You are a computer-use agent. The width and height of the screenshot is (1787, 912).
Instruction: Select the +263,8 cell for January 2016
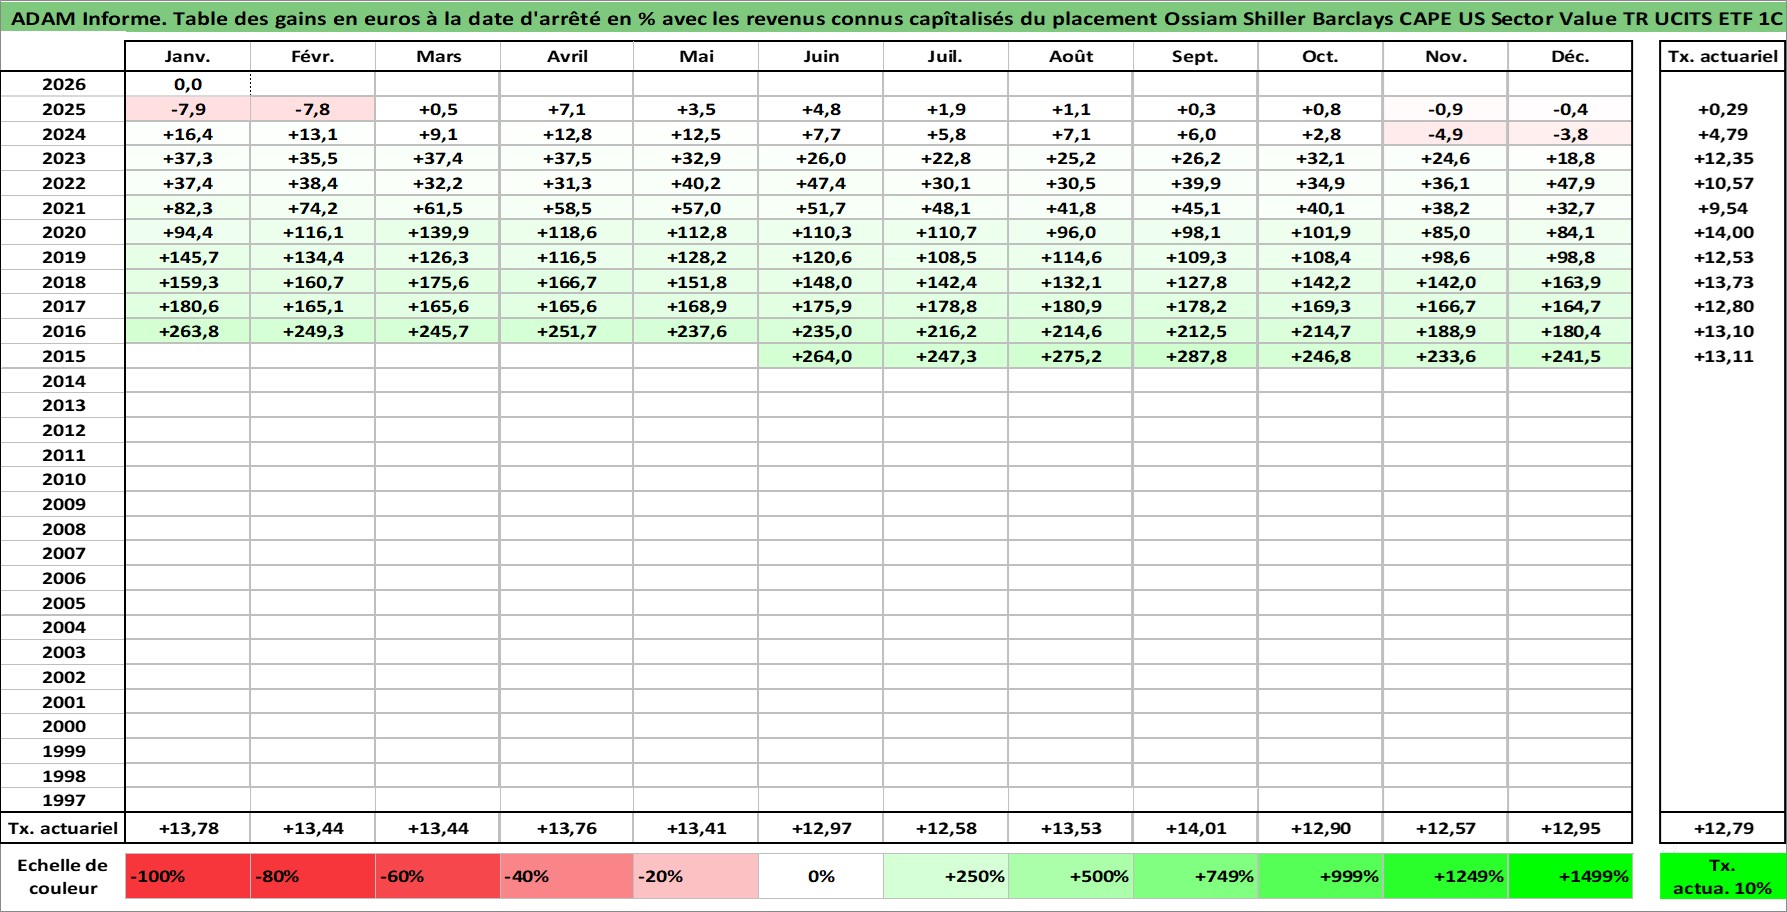point(188,331)
